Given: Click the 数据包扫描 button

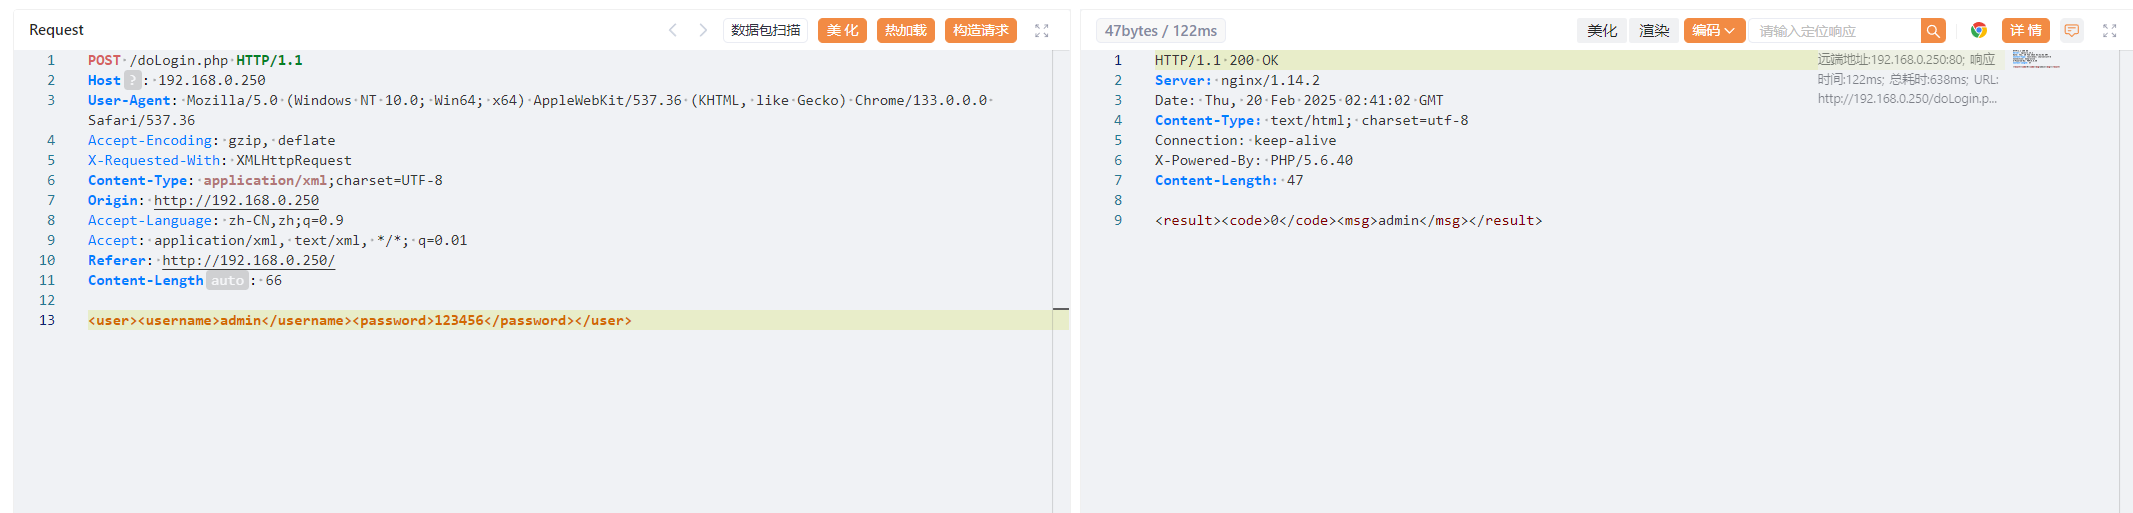Looking at the screenshot, I should (x=765, y=31).
